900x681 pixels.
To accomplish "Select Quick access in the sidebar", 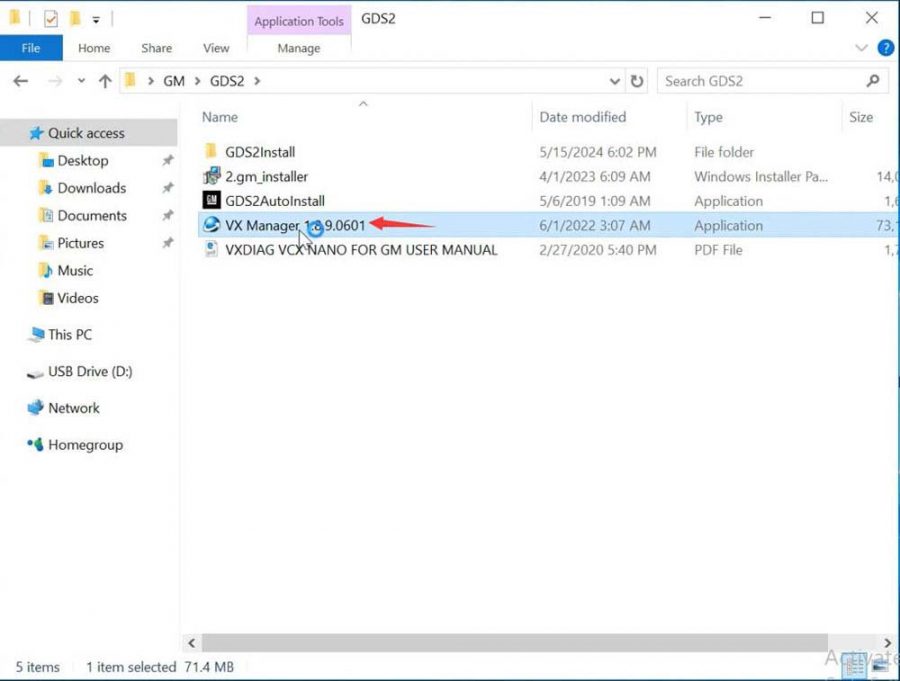I will tap(86, 132).
